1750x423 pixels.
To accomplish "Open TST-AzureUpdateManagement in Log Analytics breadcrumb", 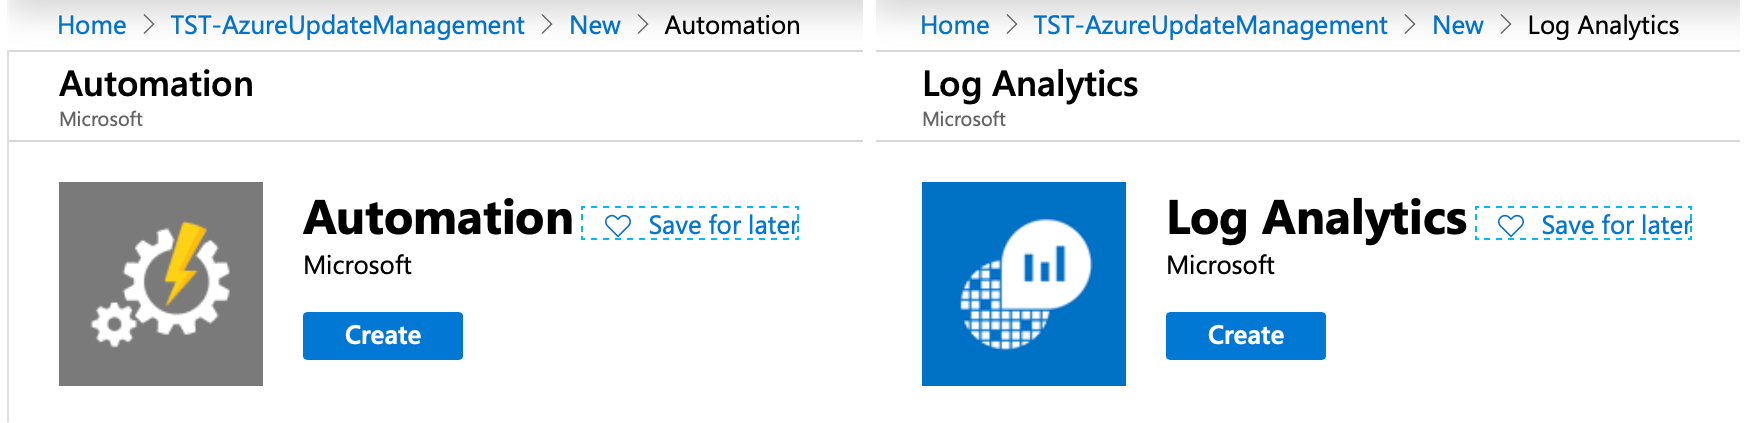I will (1210, 25).
